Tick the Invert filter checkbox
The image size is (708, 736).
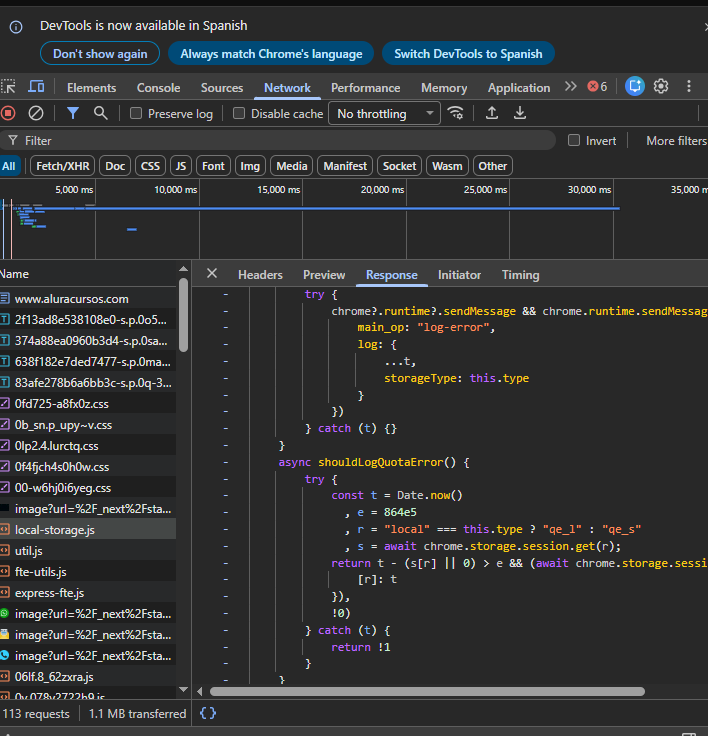pyautogui.click(x=574, y=141)
